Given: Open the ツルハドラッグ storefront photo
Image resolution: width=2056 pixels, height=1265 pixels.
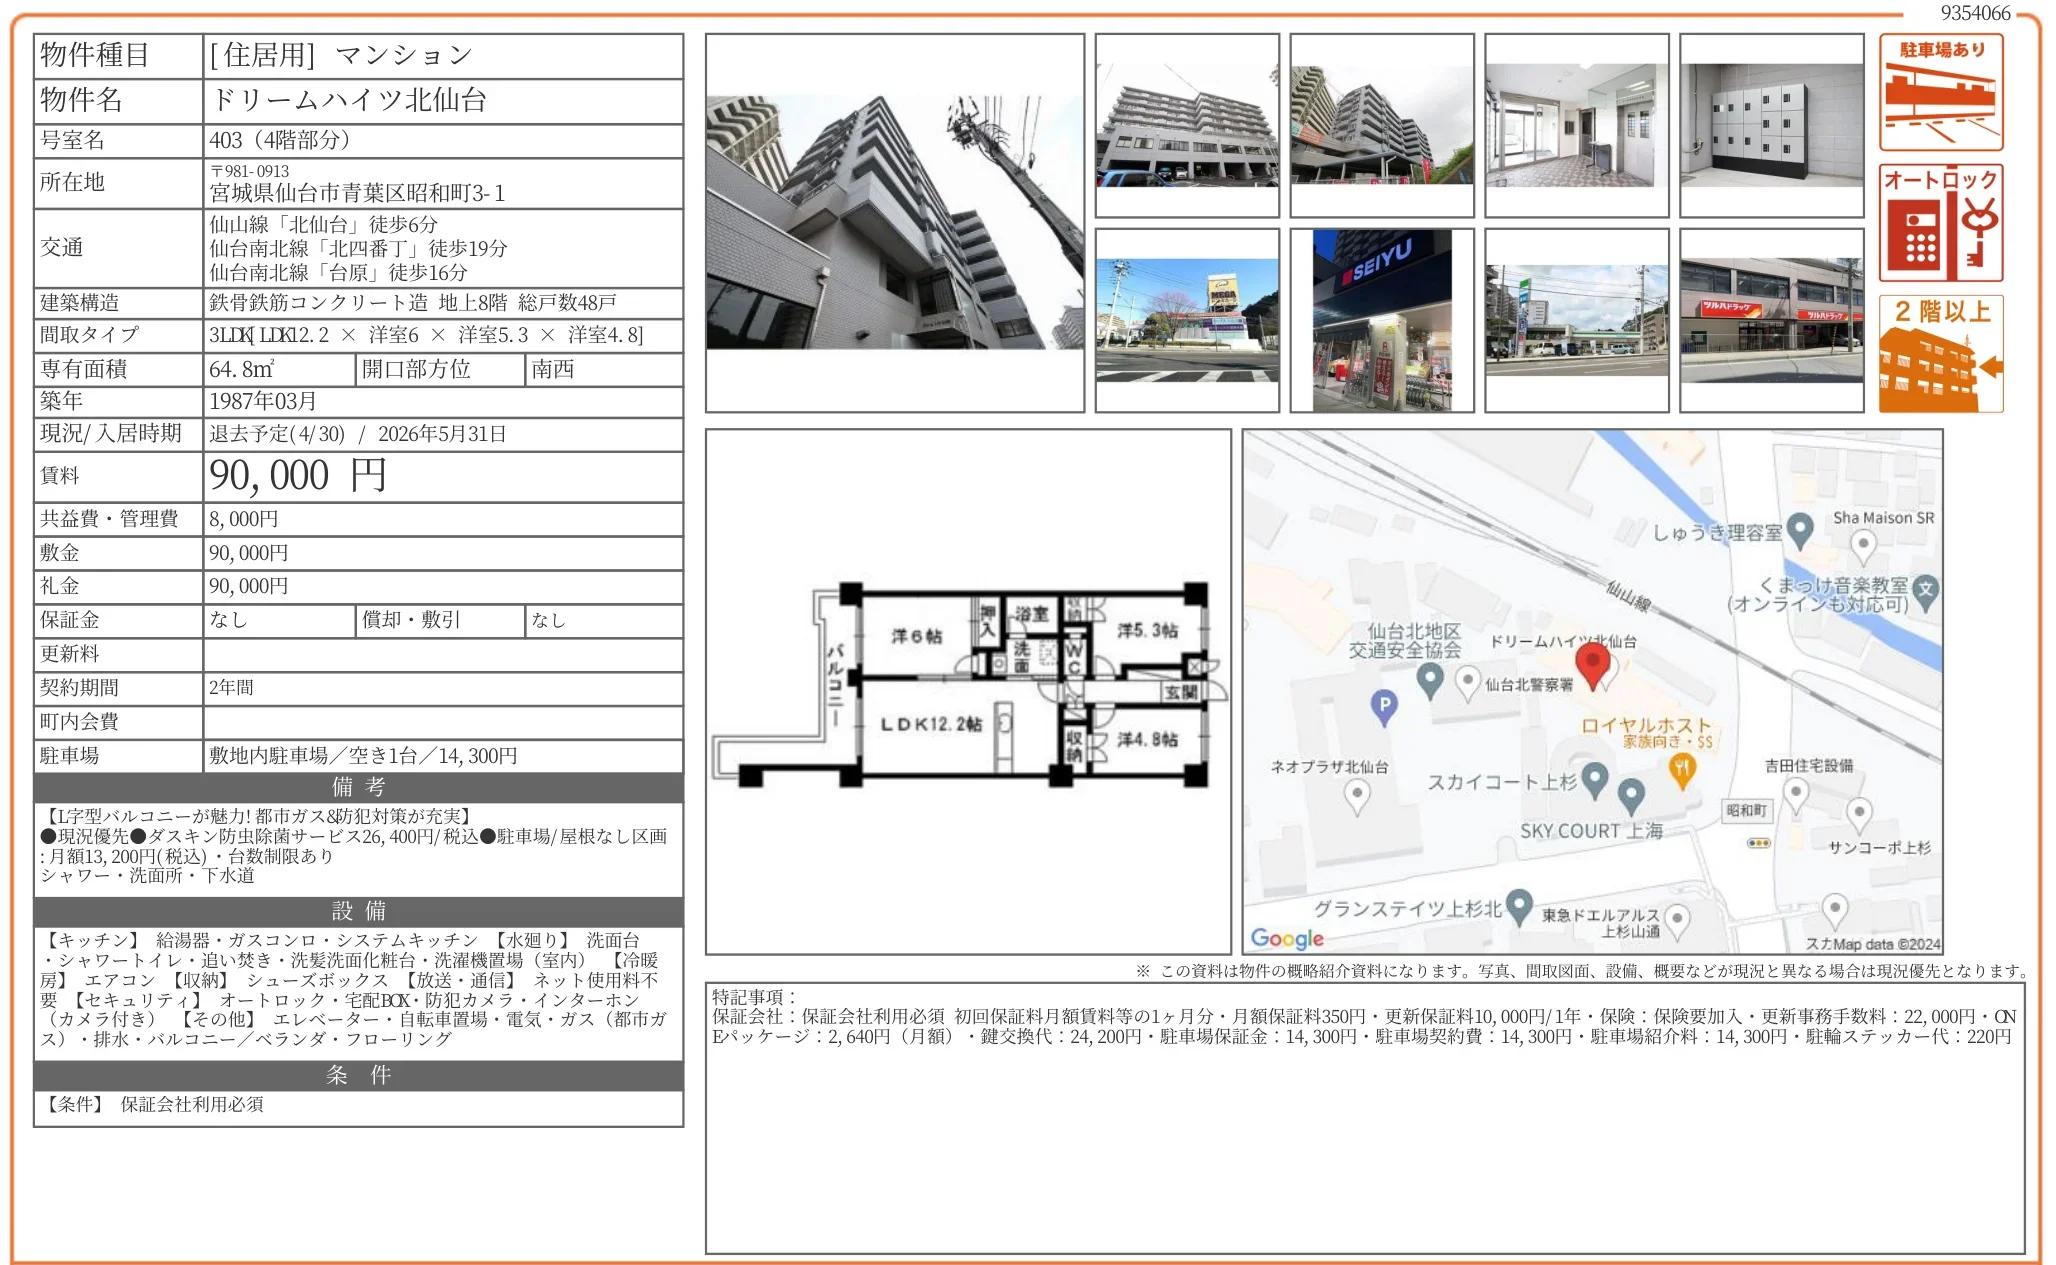Looking at the screenshot, I should click(x=1770, y=318).
